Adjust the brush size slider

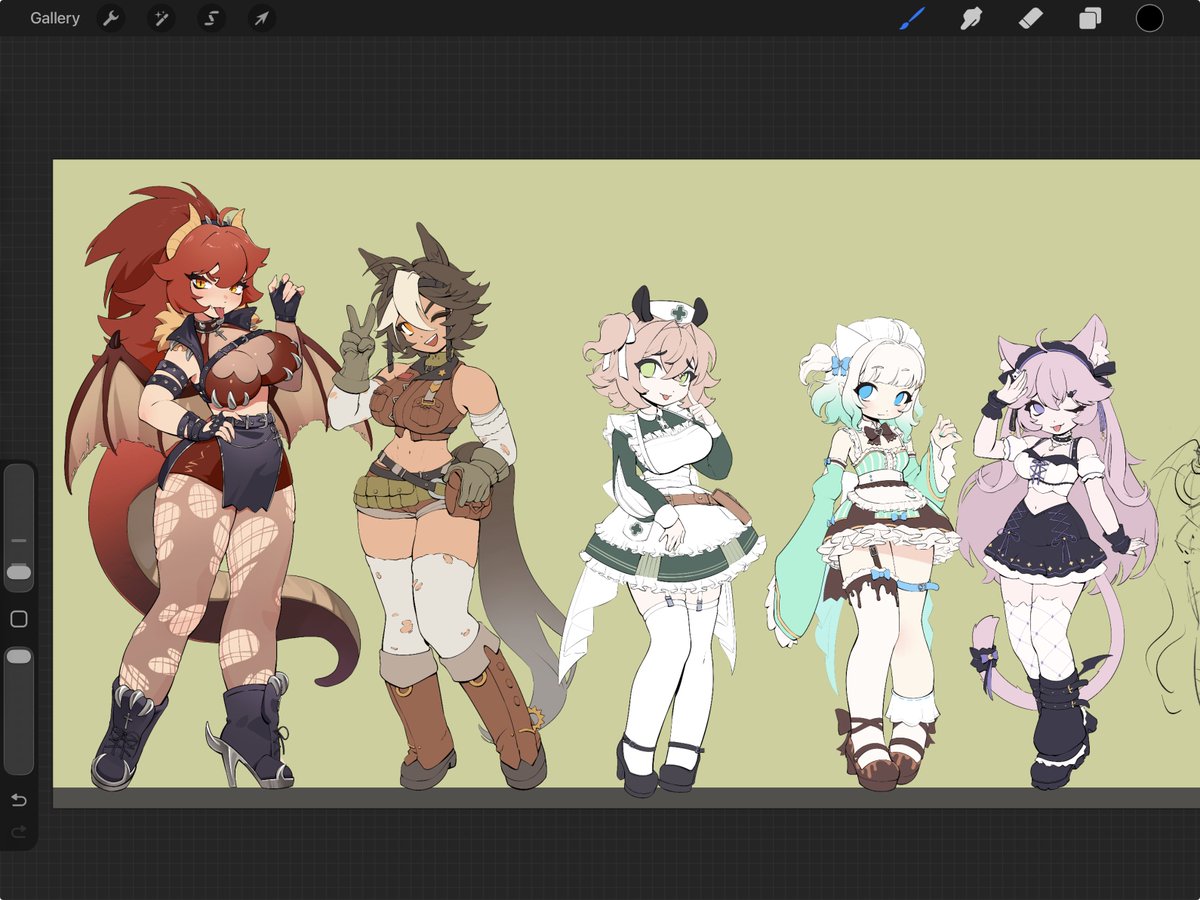(18, 528)
